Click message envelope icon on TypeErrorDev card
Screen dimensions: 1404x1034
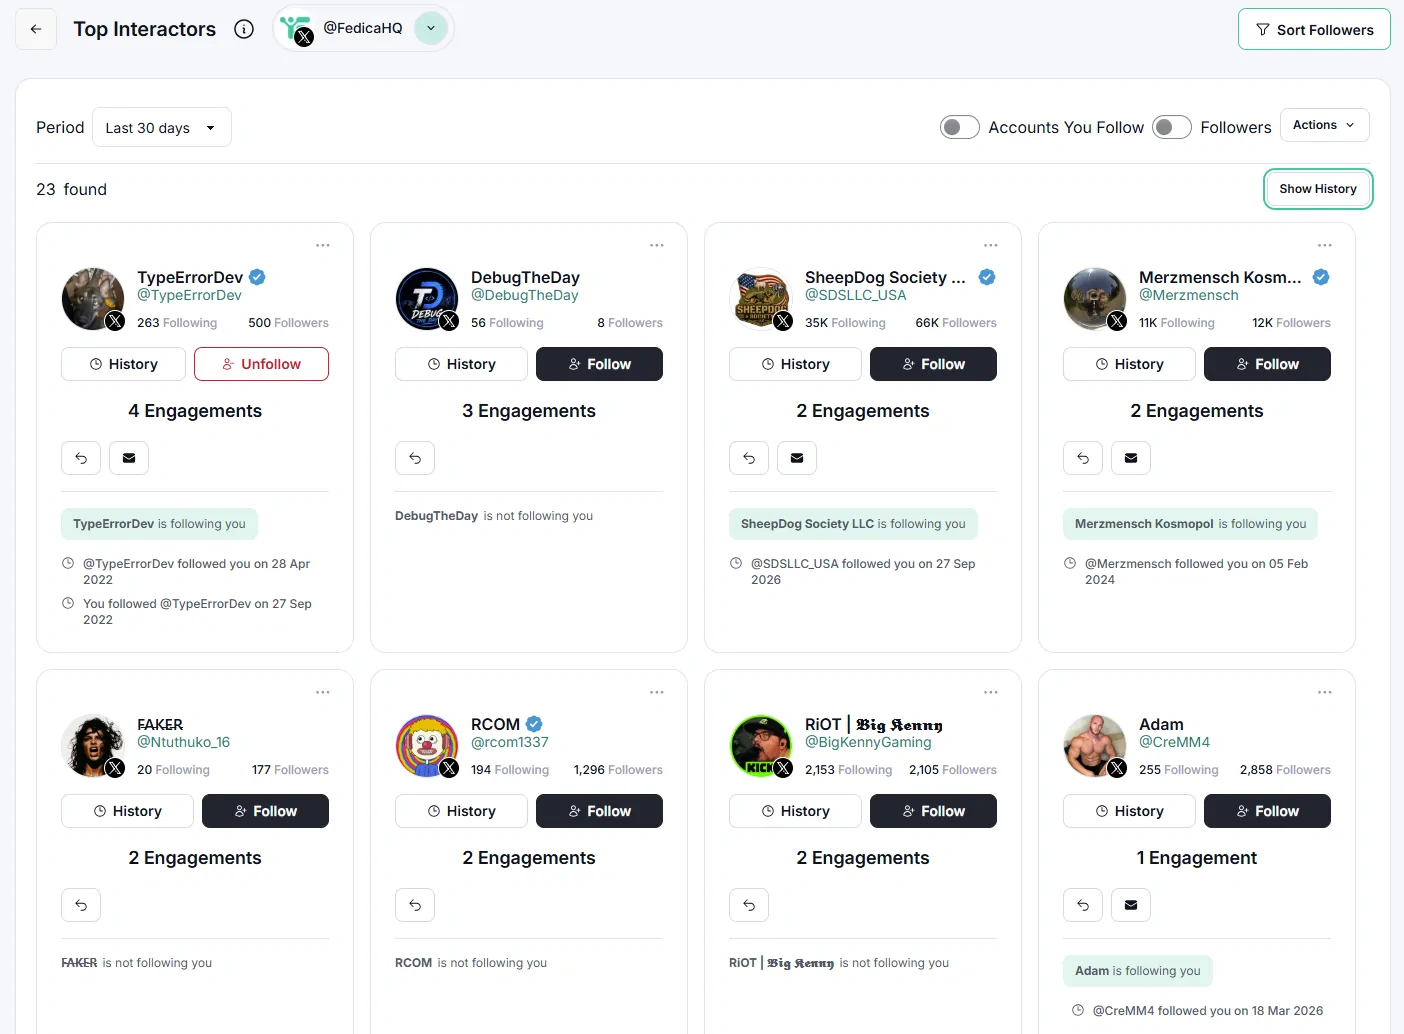point(129,458)
